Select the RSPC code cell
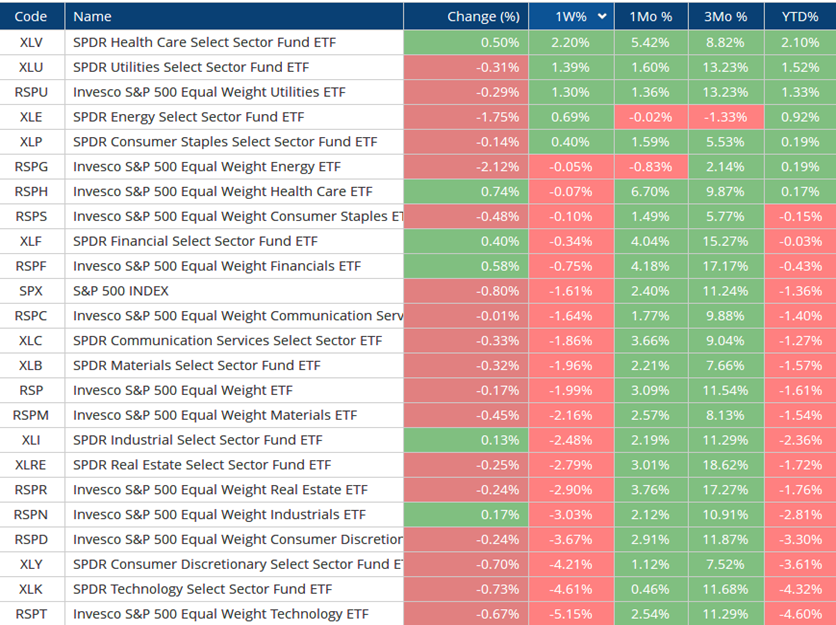836x625 pixels. 31,316
